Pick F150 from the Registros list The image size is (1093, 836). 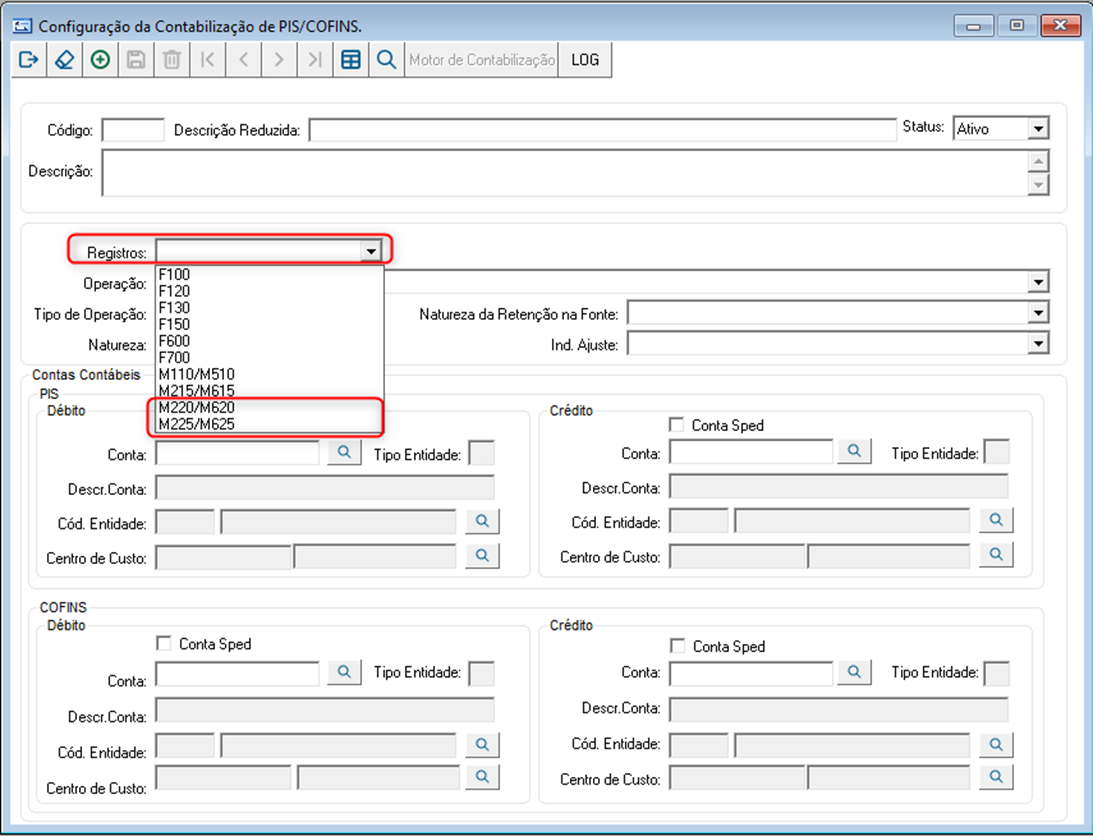pyautogui.click(x=269, y=324)
